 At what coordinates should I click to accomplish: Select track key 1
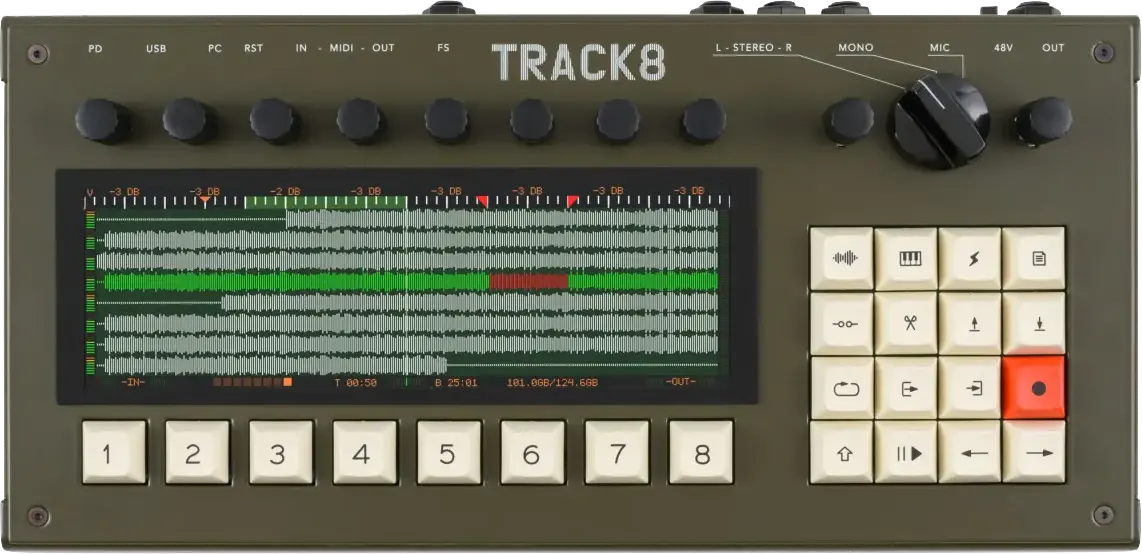[114, 452]
